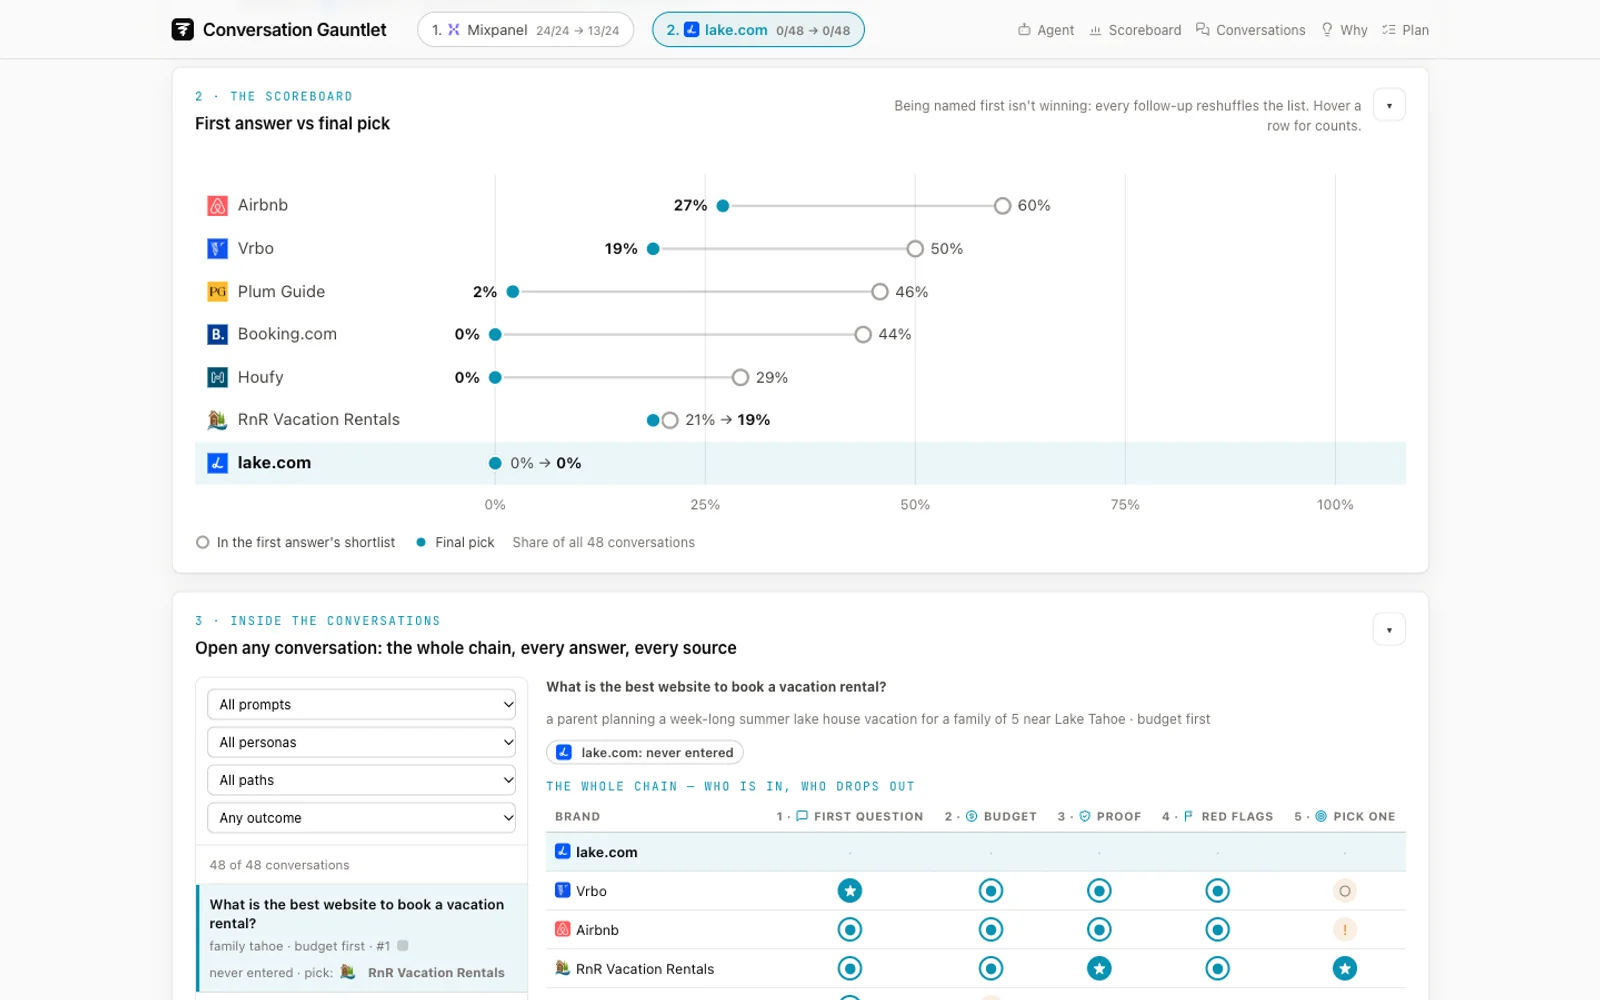The width and height of the screenshot is (1600, 1000).
Task: Click Airbnb's 27% final pick dot
Action: pyautogui.click(x=723, y=206)
